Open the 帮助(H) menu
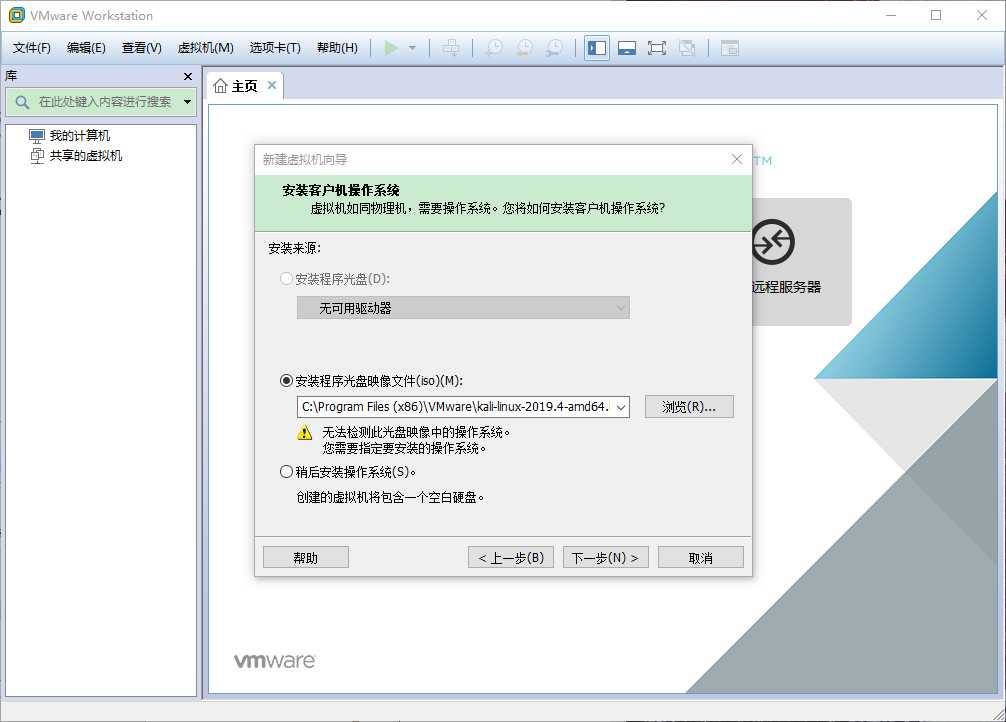The image size is (1006, 722). pyautogui.click(x=337, y=48)
